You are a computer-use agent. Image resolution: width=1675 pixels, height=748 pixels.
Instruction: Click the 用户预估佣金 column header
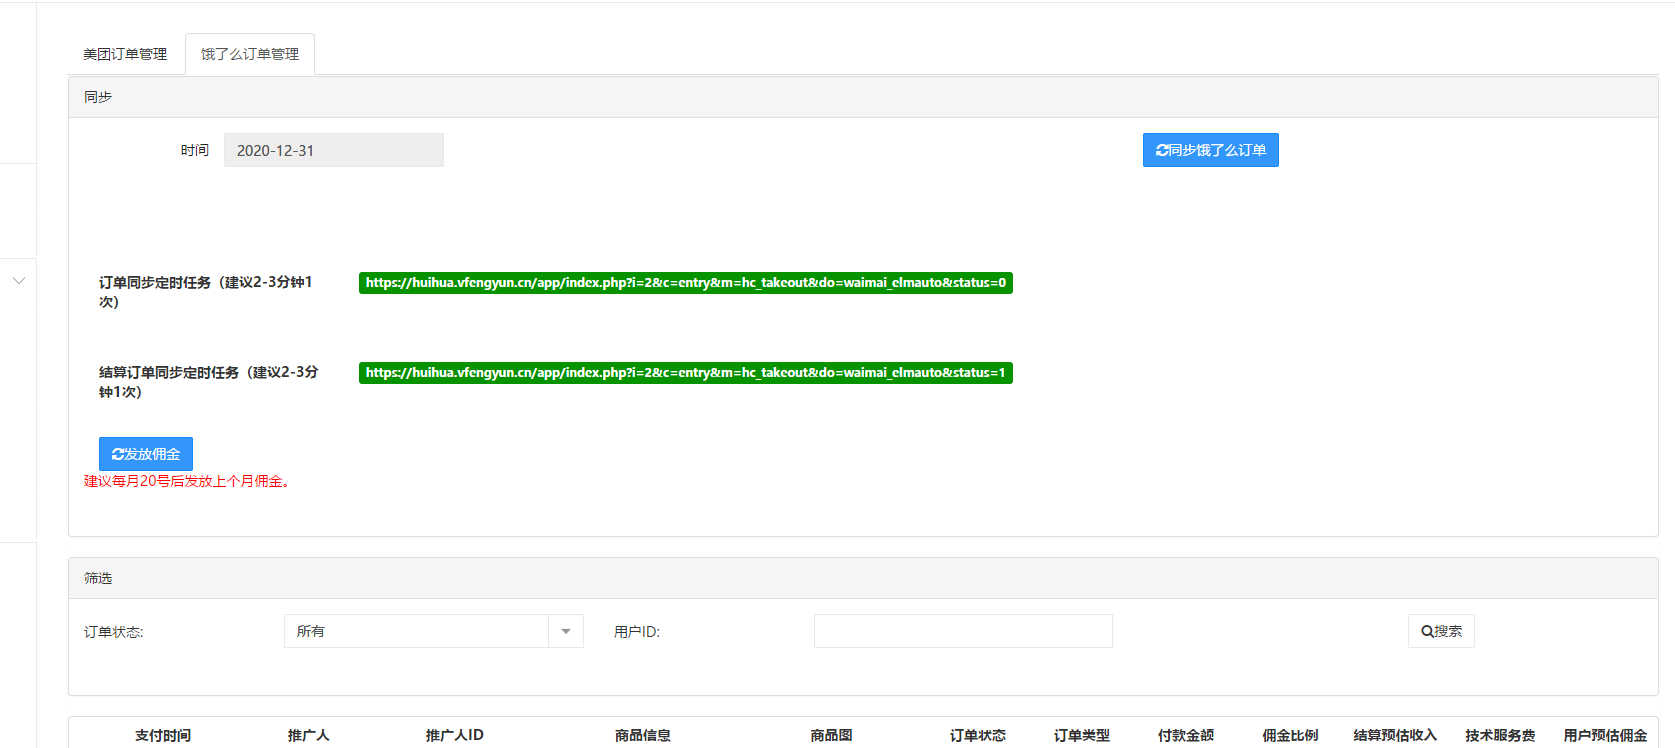(x=1605, y=735)
